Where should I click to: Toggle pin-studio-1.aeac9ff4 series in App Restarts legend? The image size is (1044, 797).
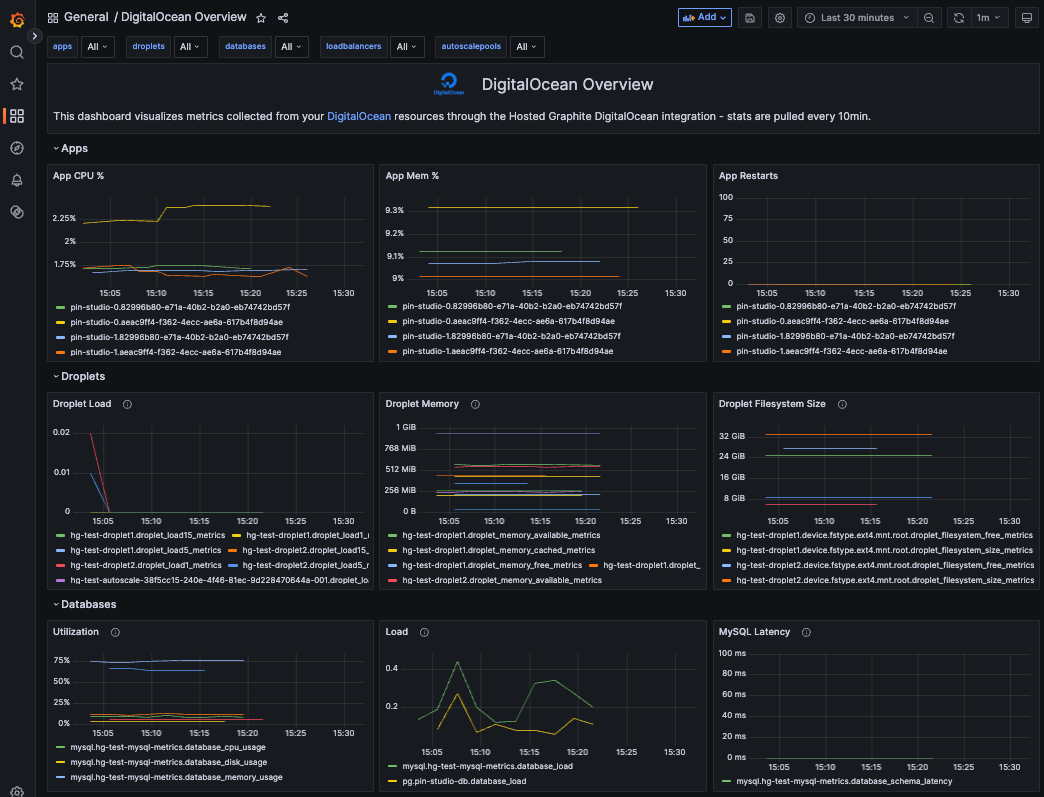pos(842,351)
